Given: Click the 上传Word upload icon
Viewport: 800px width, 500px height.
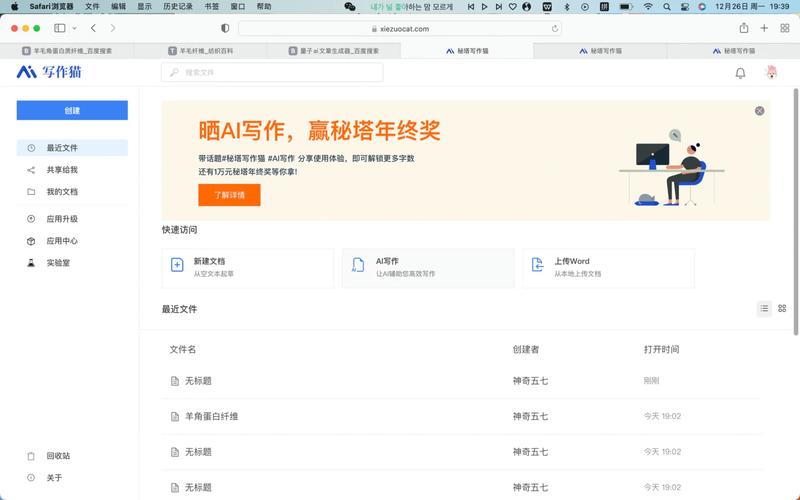Looking at the screenshot, I should [537, 265].
